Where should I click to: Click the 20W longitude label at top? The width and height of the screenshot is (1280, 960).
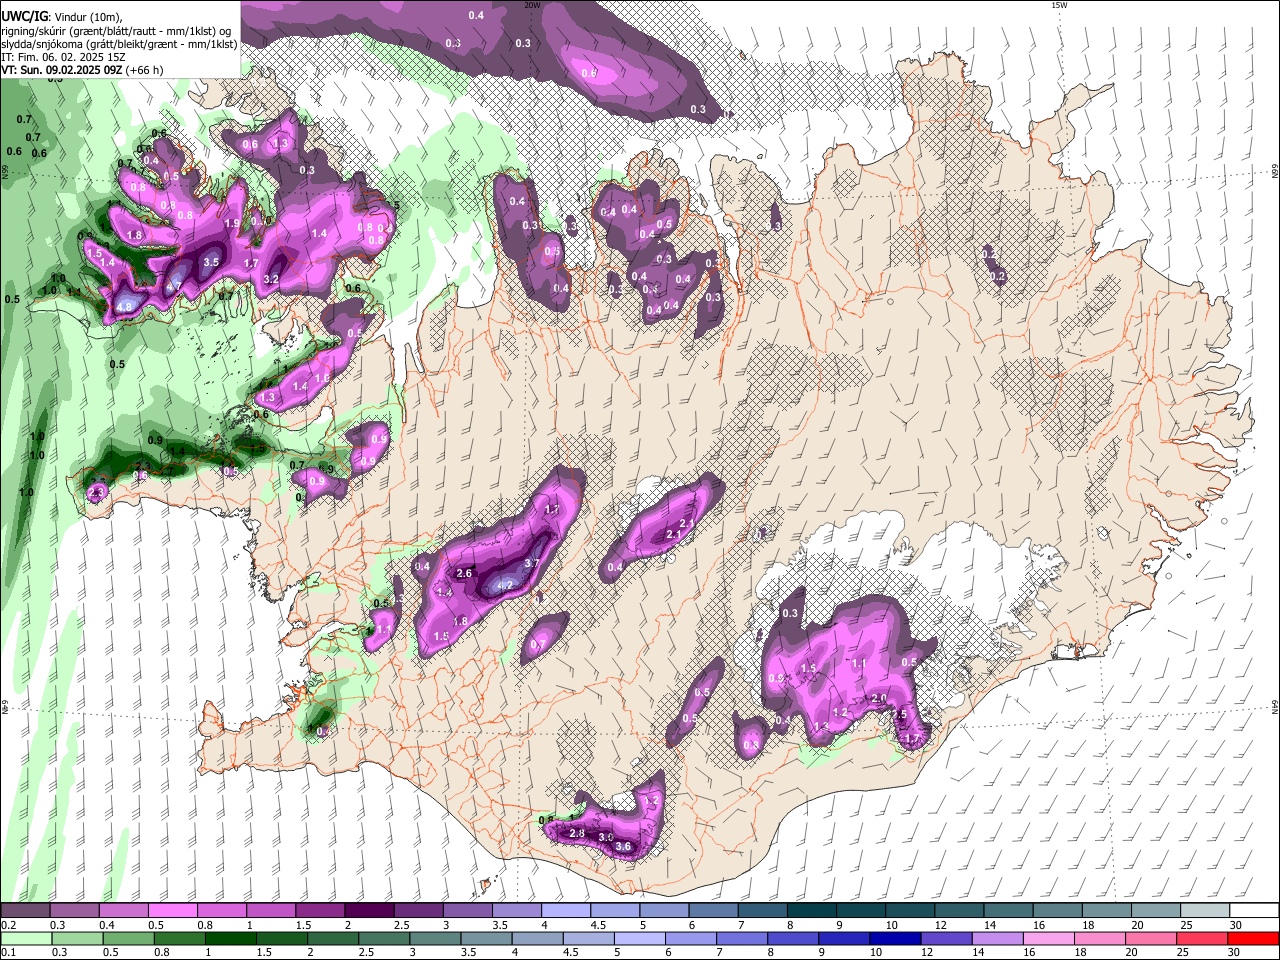532,5
